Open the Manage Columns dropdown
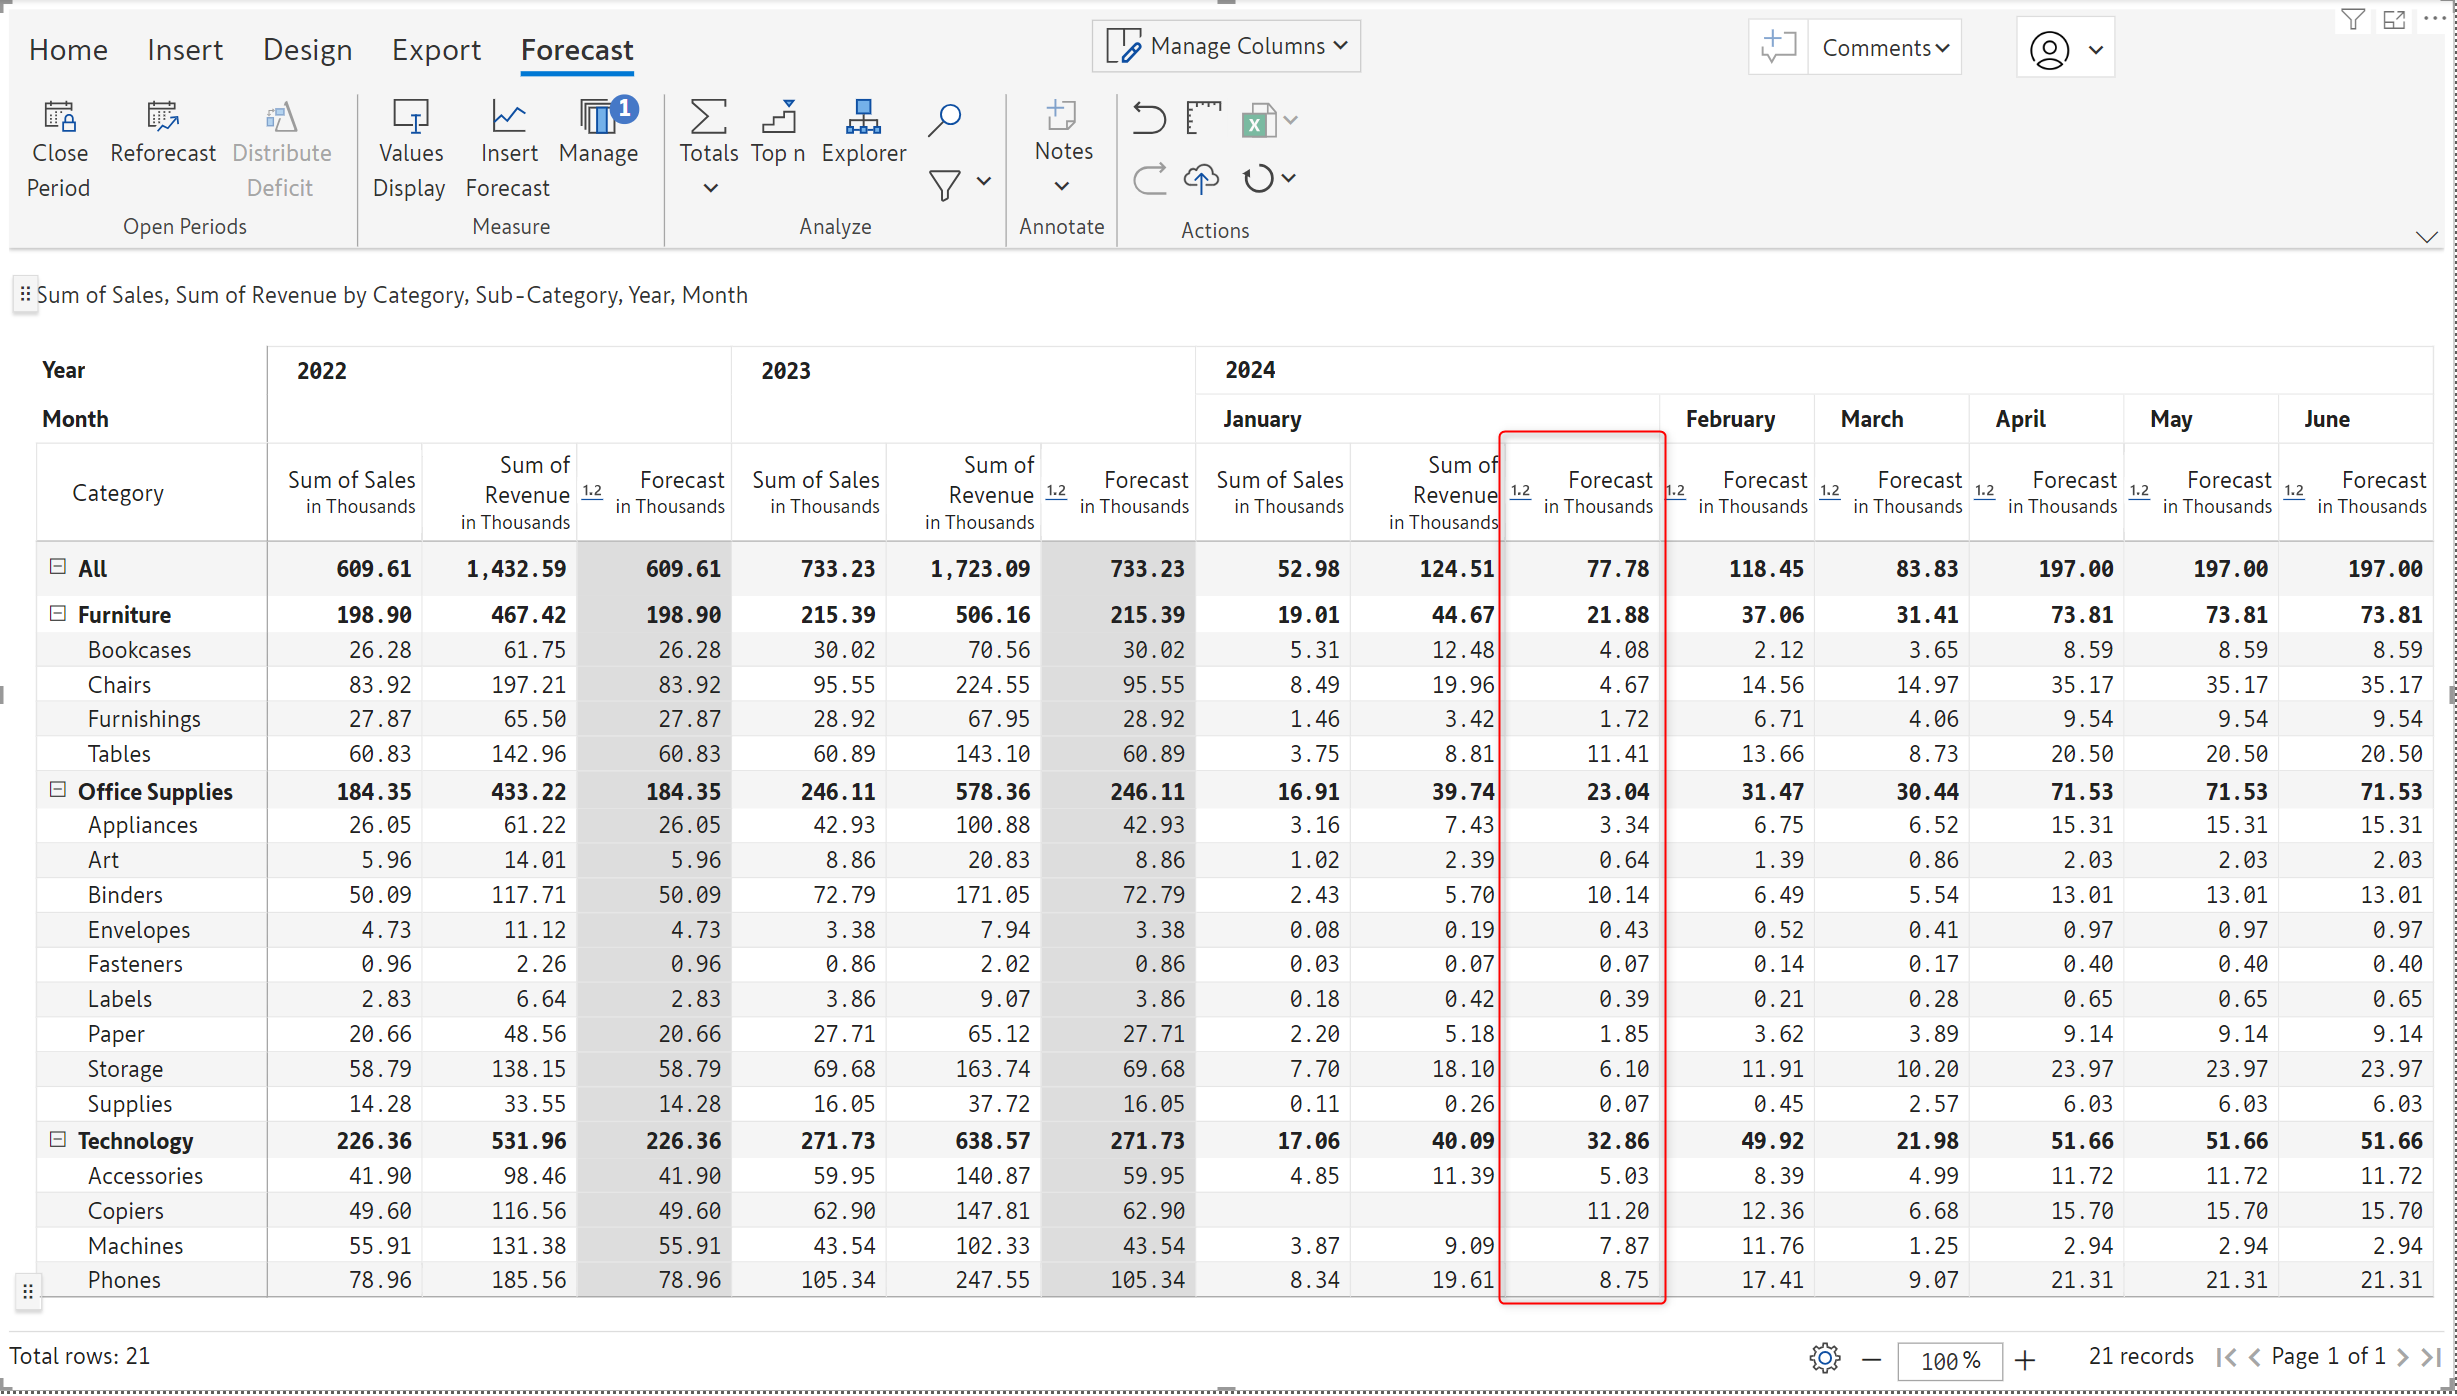The width and height of the screenshot is (2457, 1396). 1226,46
